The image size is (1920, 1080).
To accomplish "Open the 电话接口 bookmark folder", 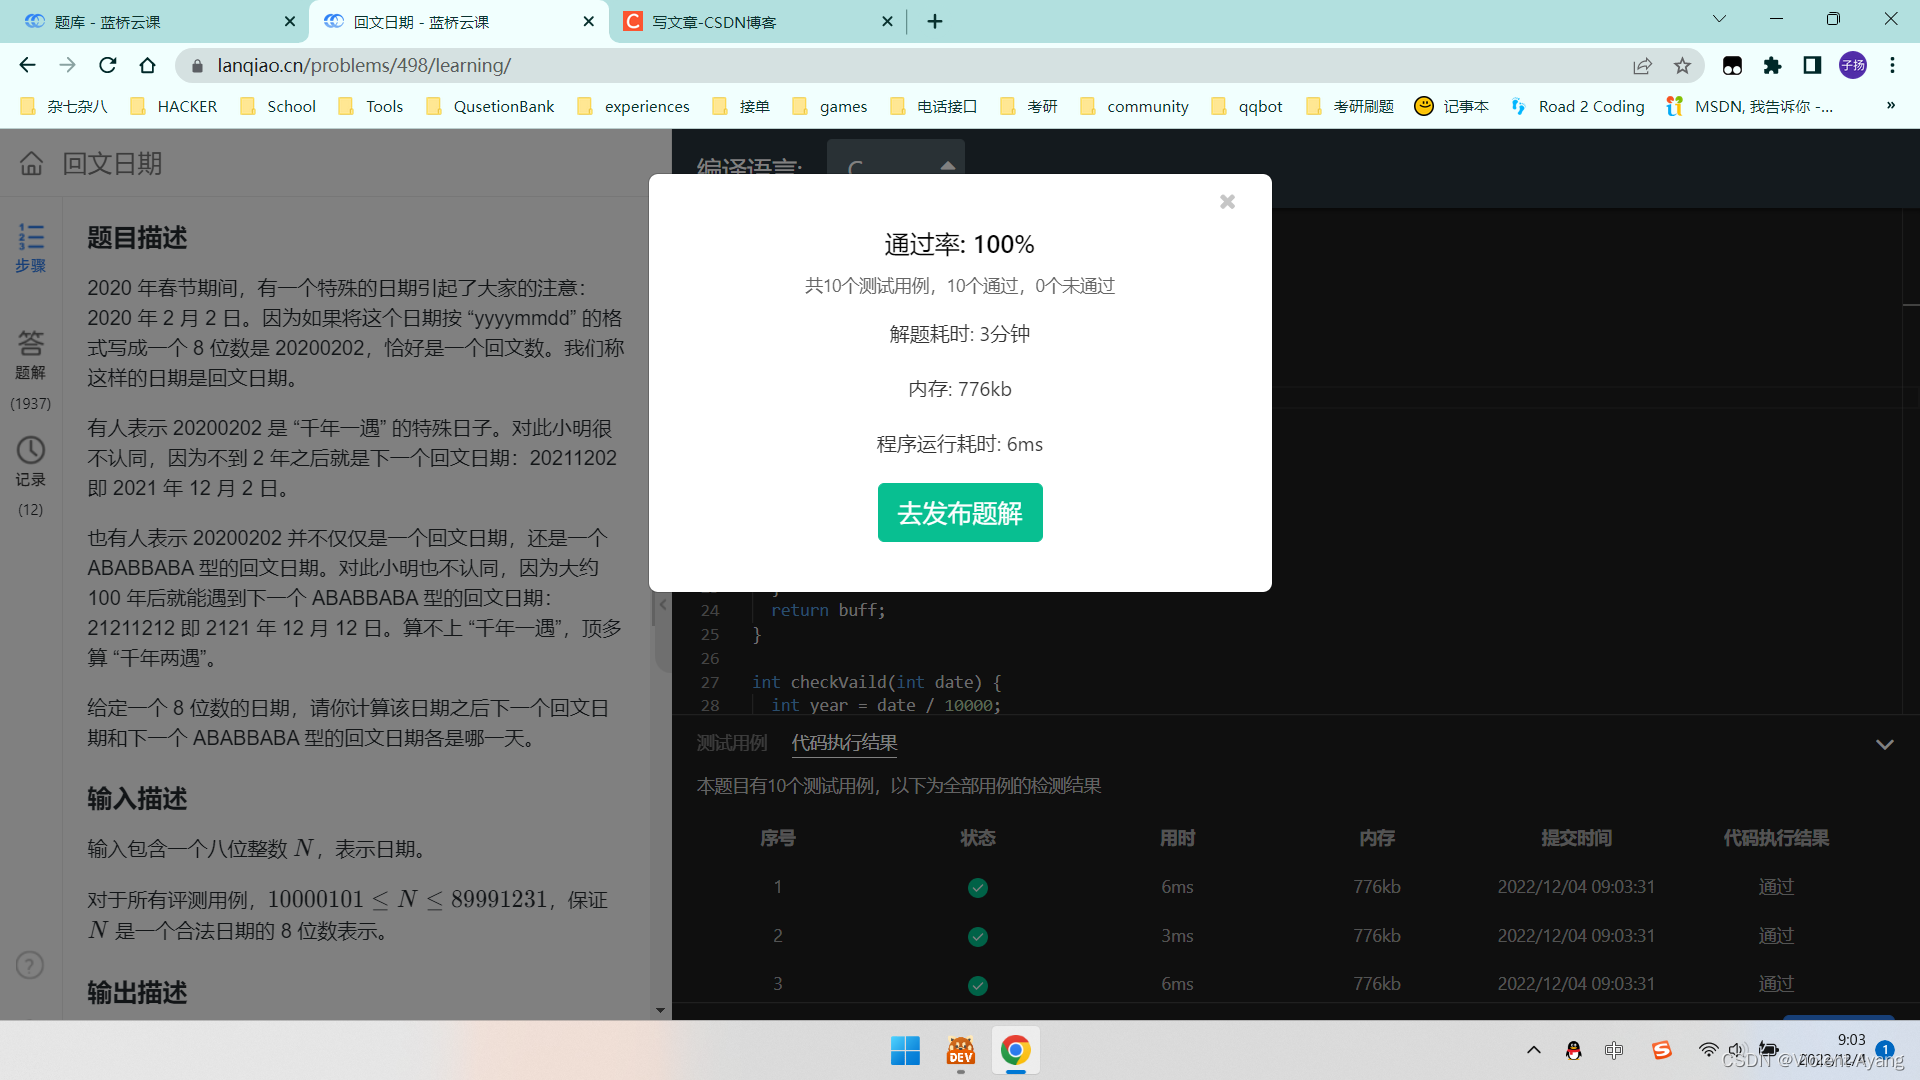I will (934, 106).
